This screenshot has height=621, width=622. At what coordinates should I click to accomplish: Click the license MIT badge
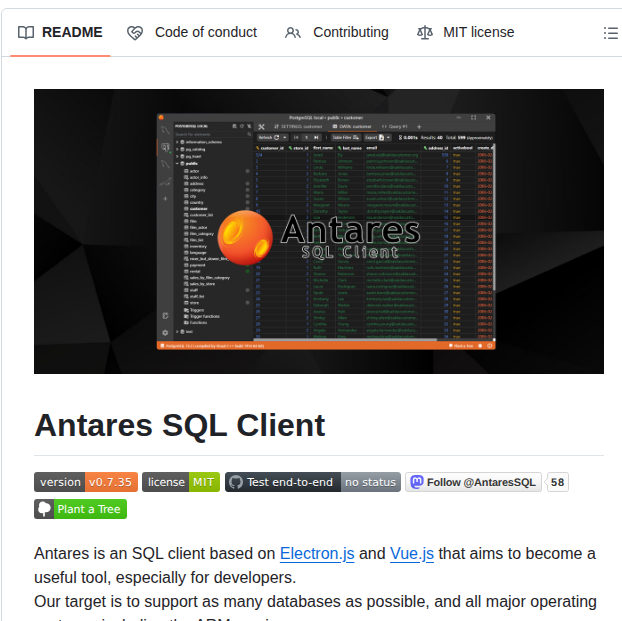pos(181,482)
